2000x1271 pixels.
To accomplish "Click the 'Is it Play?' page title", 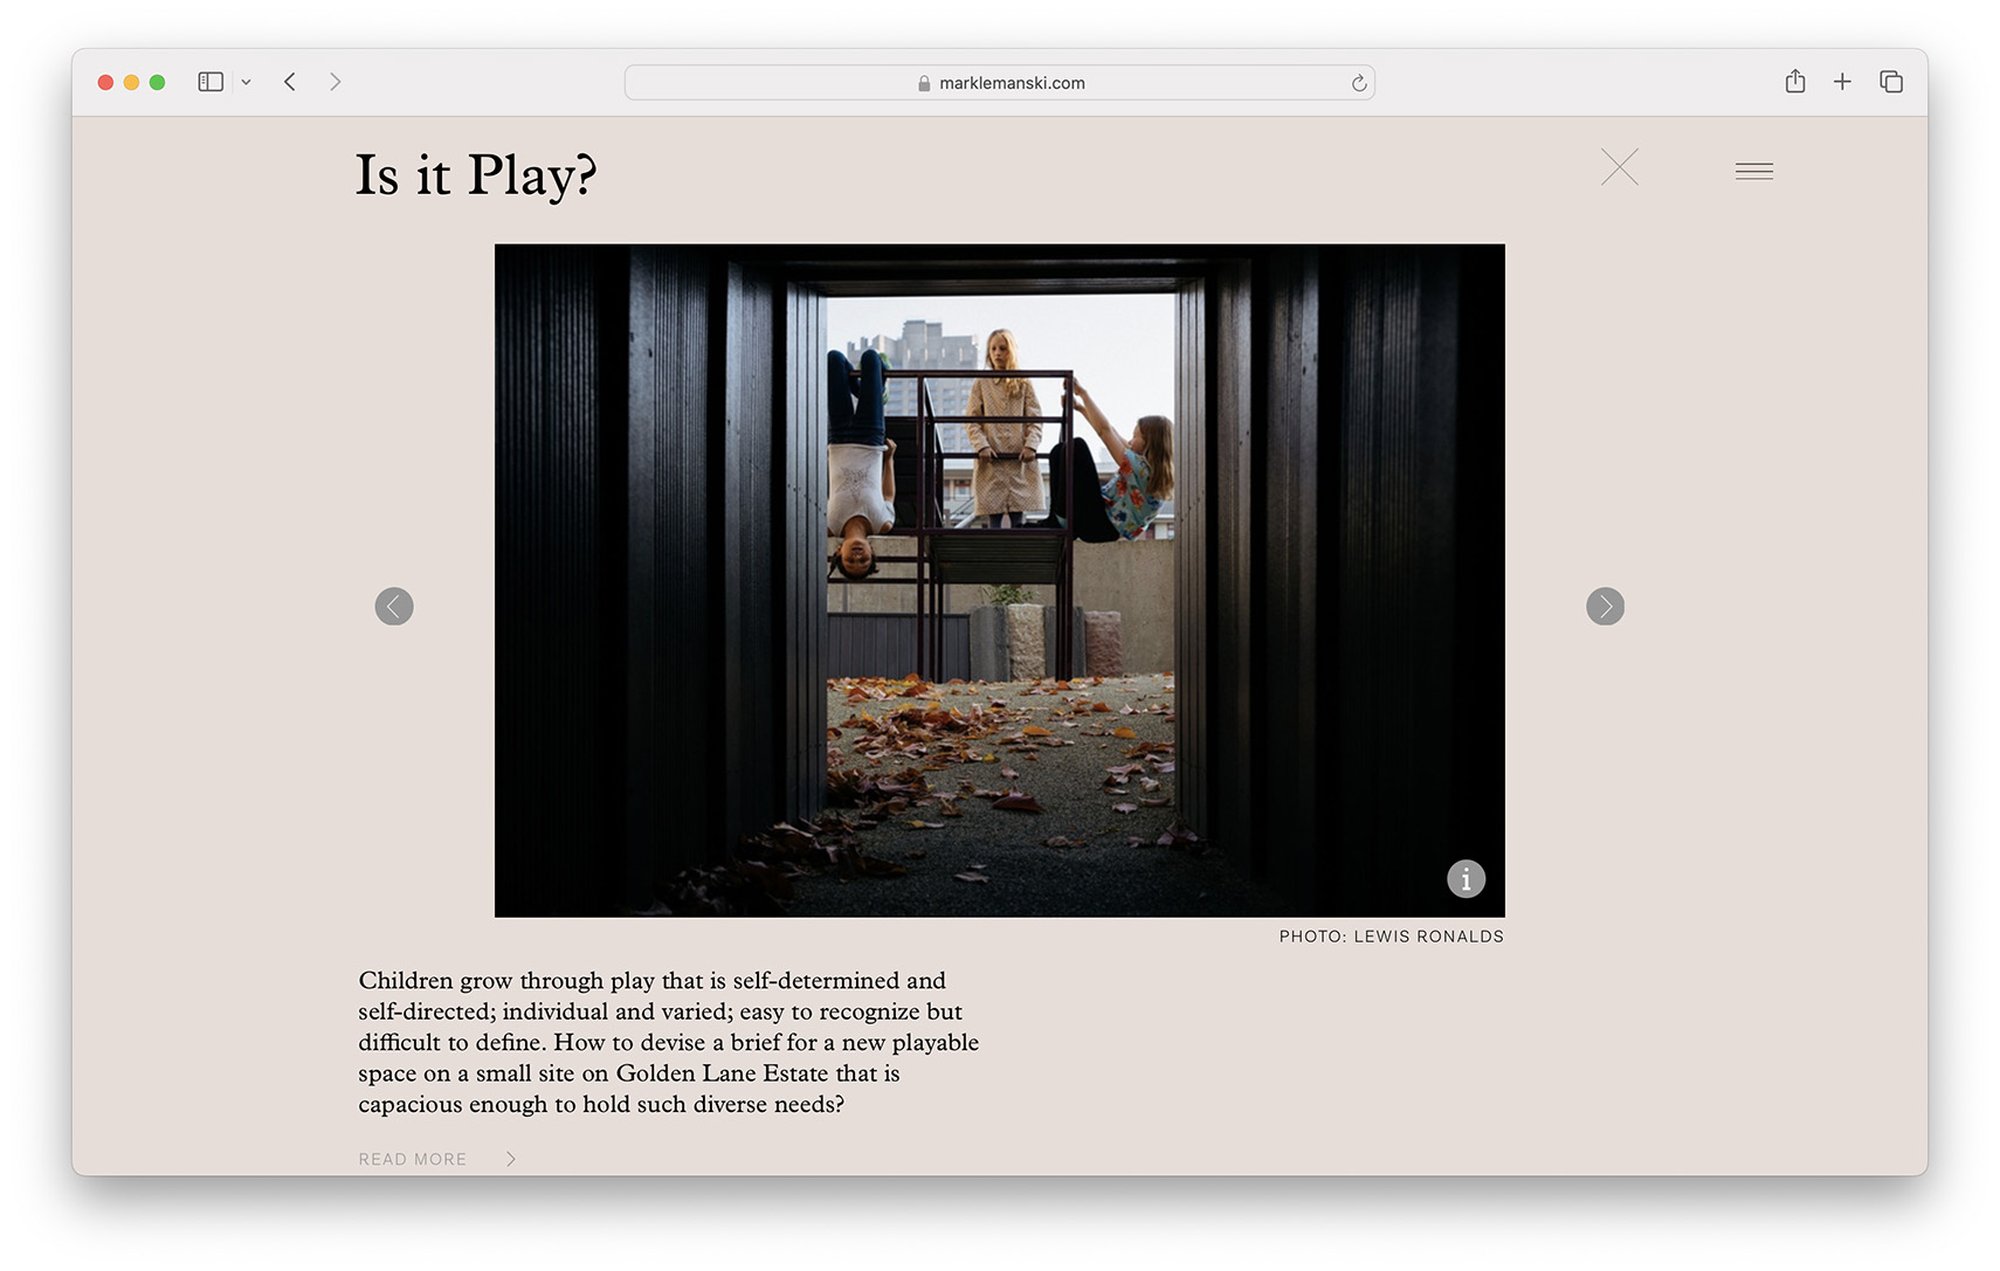I will pos(476,175).
